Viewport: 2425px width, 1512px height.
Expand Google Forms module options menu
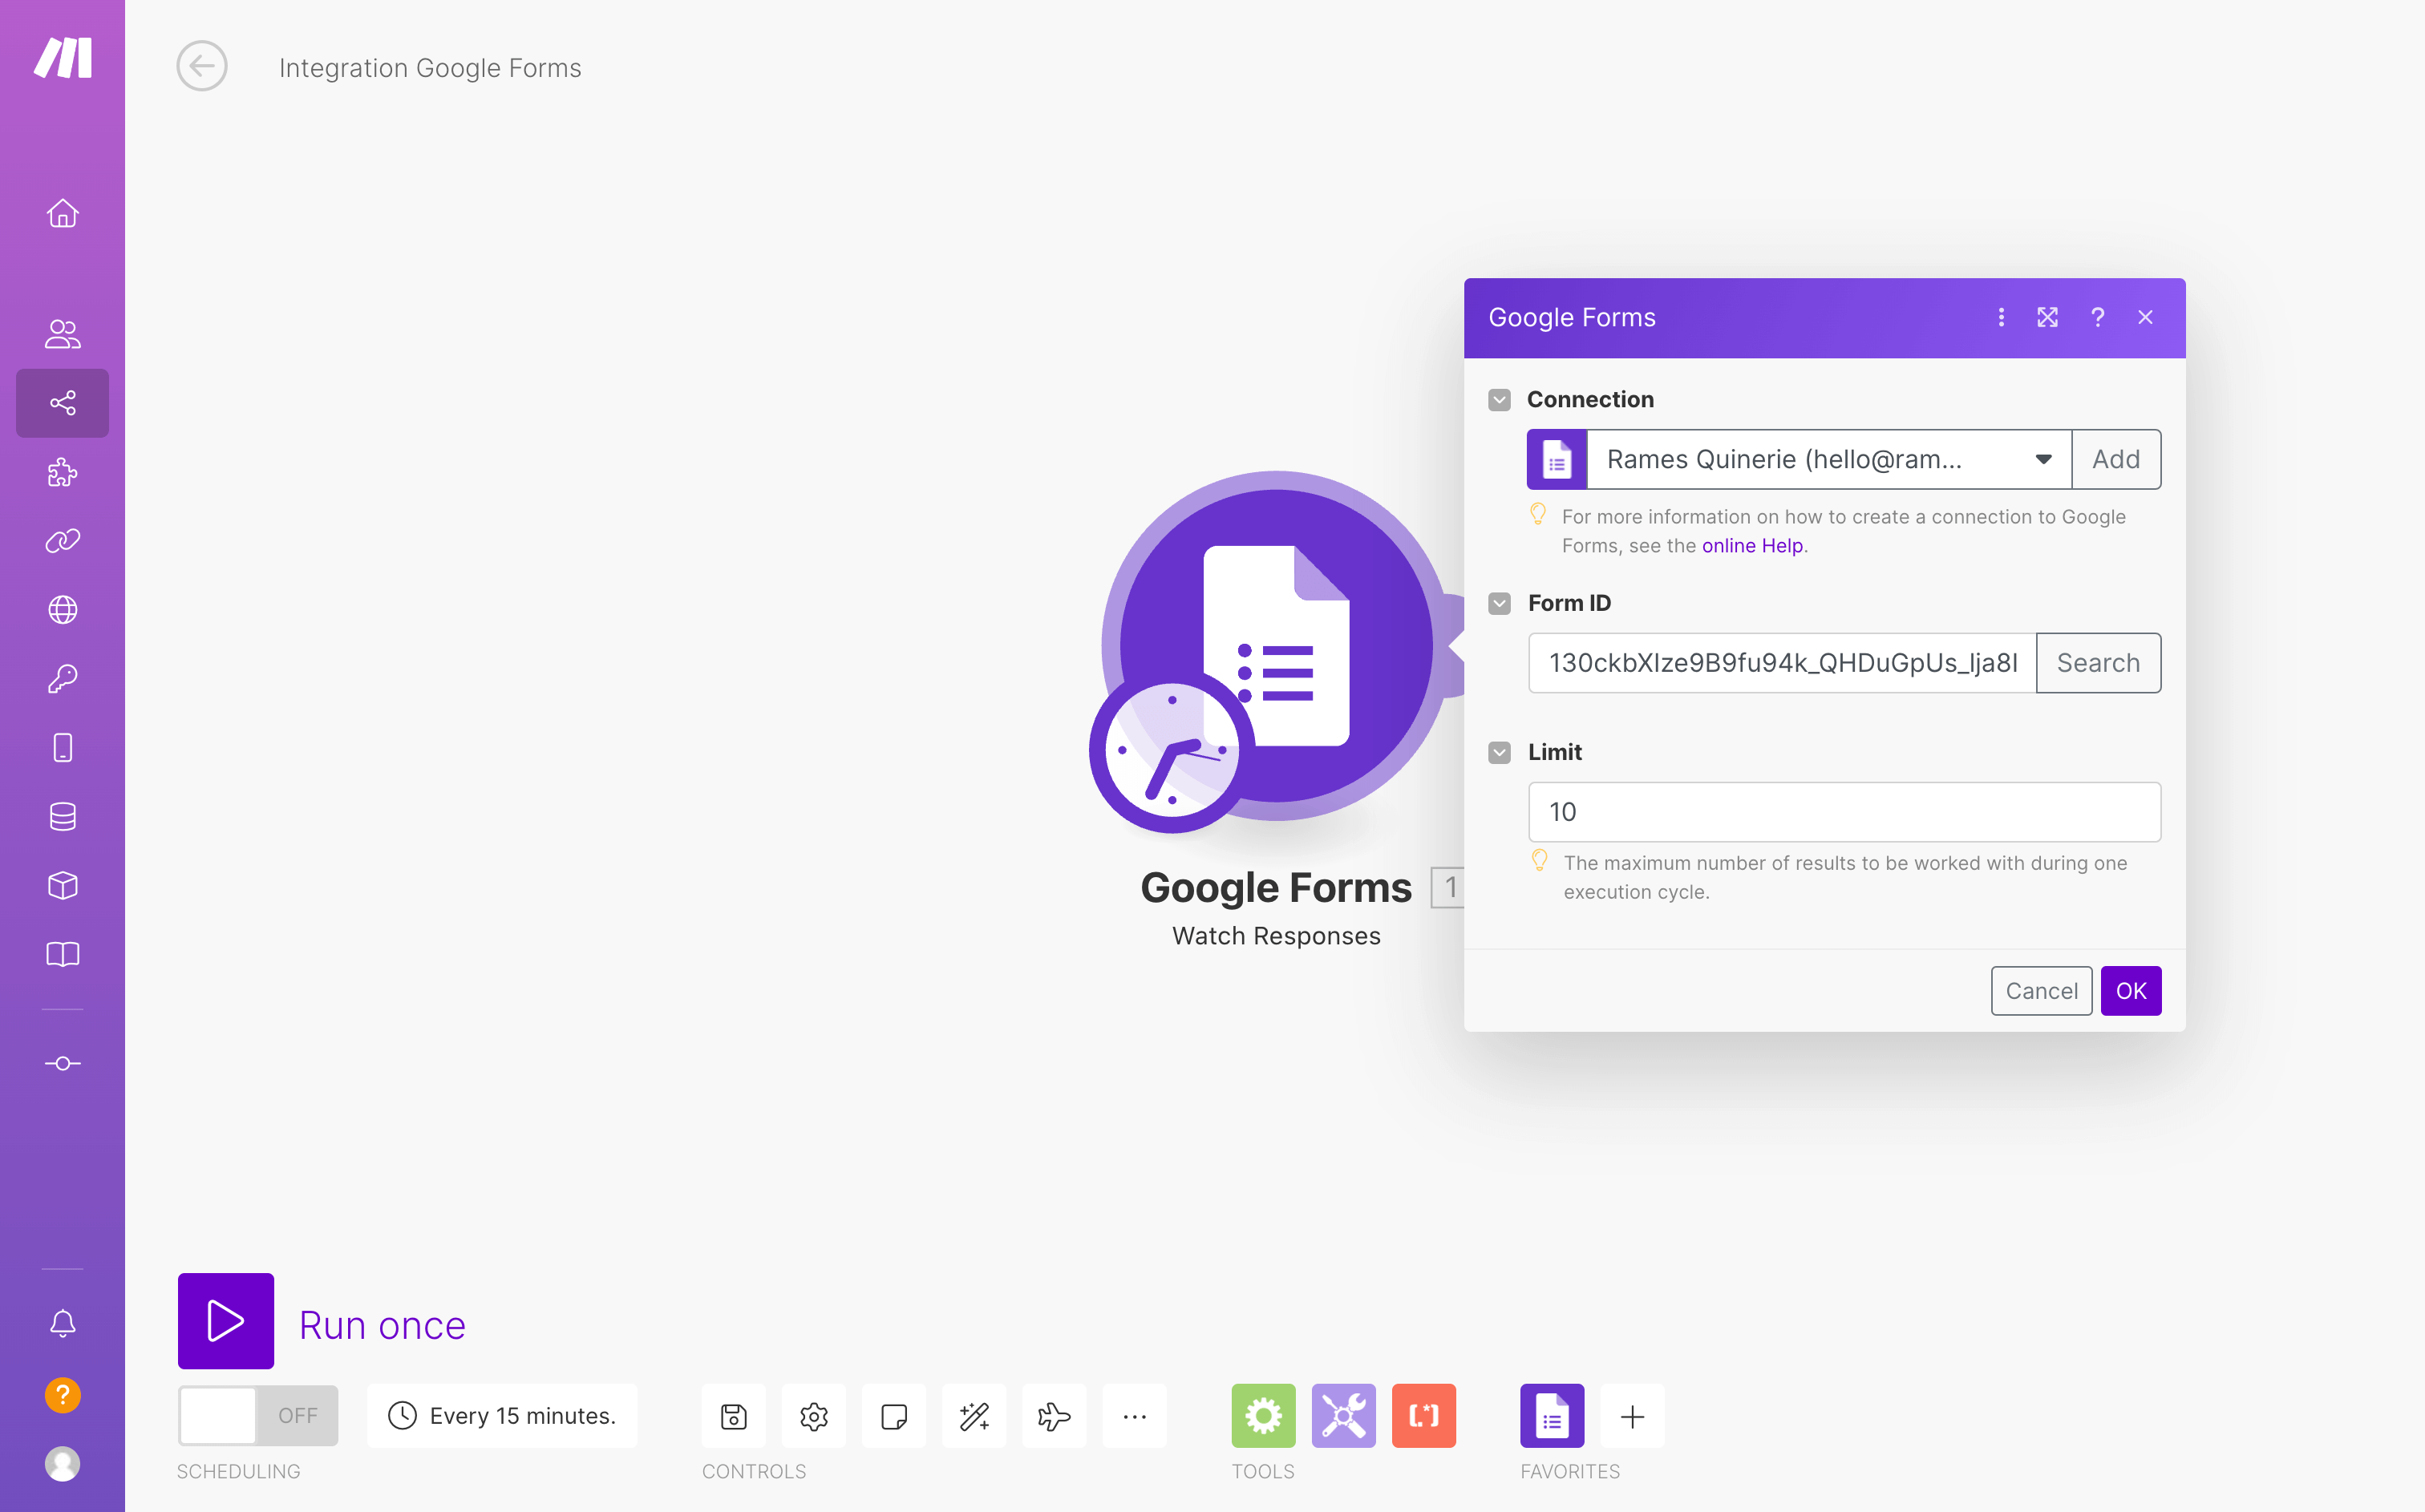tap(2000, 317)
